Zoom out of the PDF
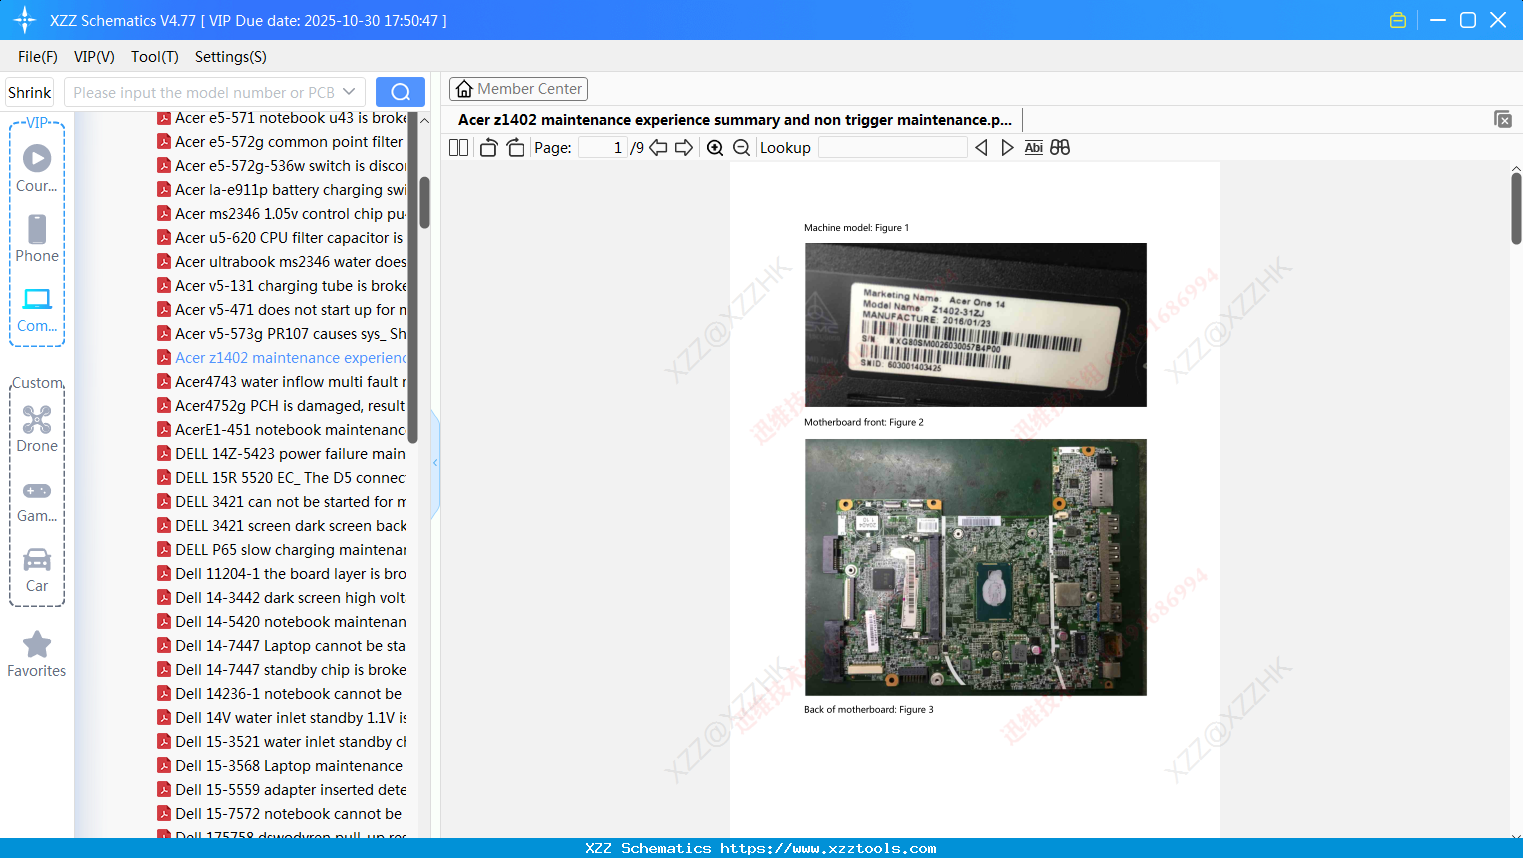This screenshot has width=1523, height=858. click(741, 148)
